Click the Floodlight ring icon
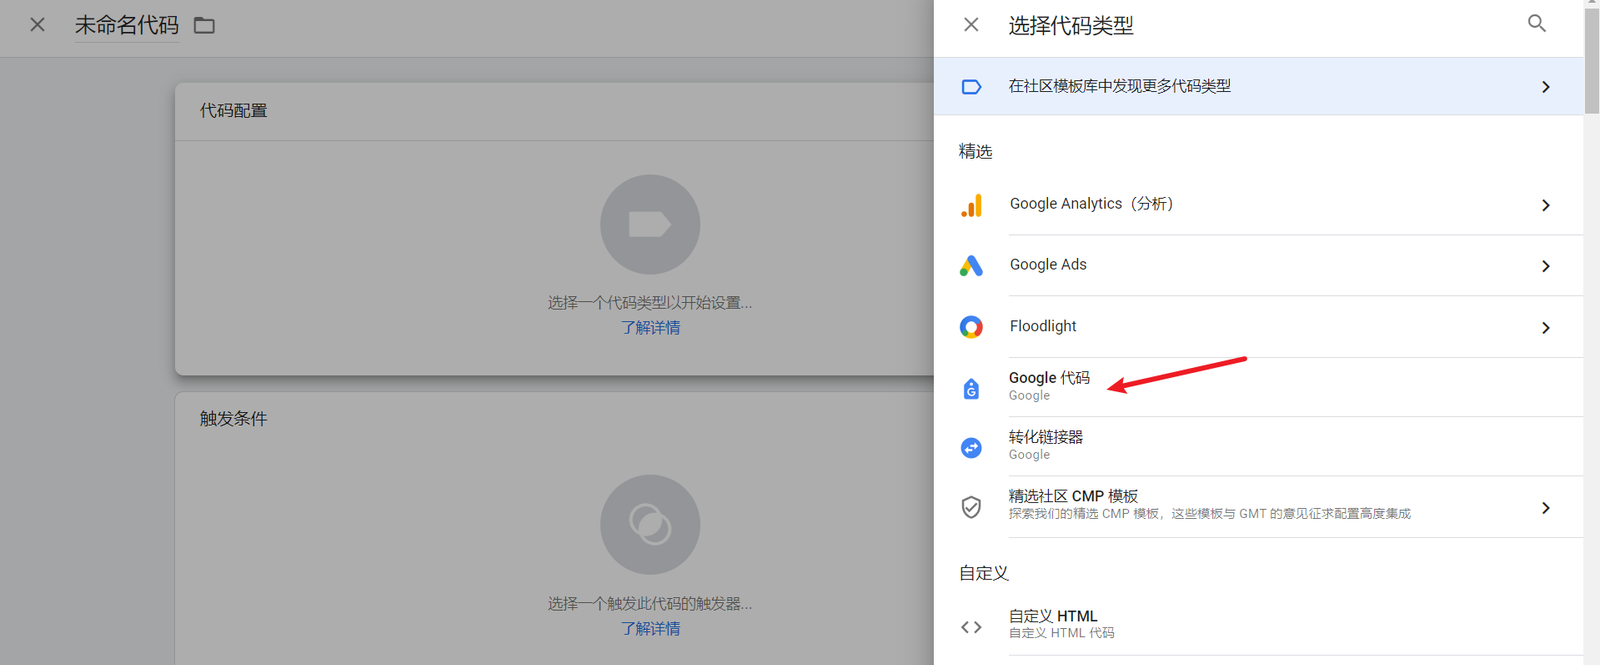This screenshot has height=665, width=1600. tap(971, 327)
